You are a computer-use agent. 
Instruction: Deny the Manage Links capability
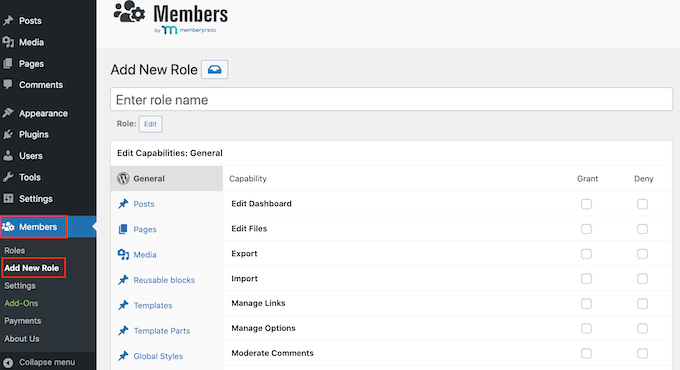(x=642, y=304)
